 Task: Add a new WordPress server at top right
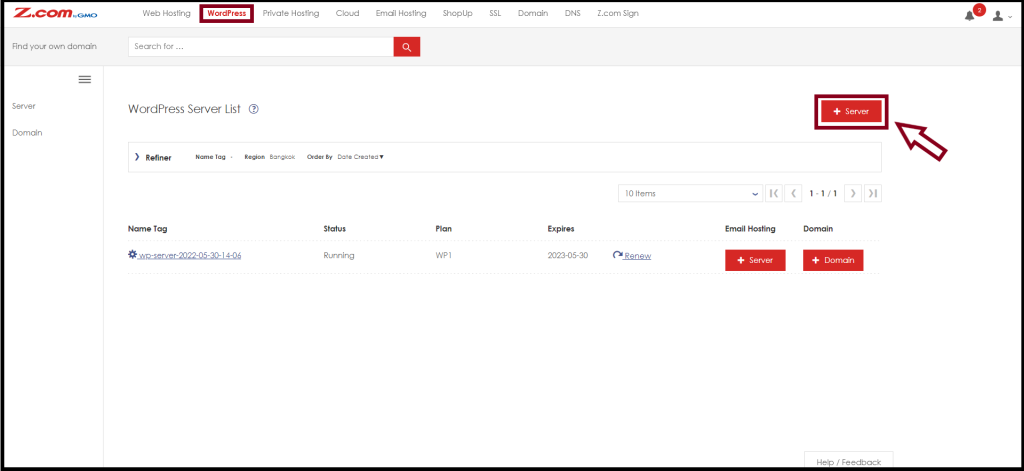[x=852, y=112]
